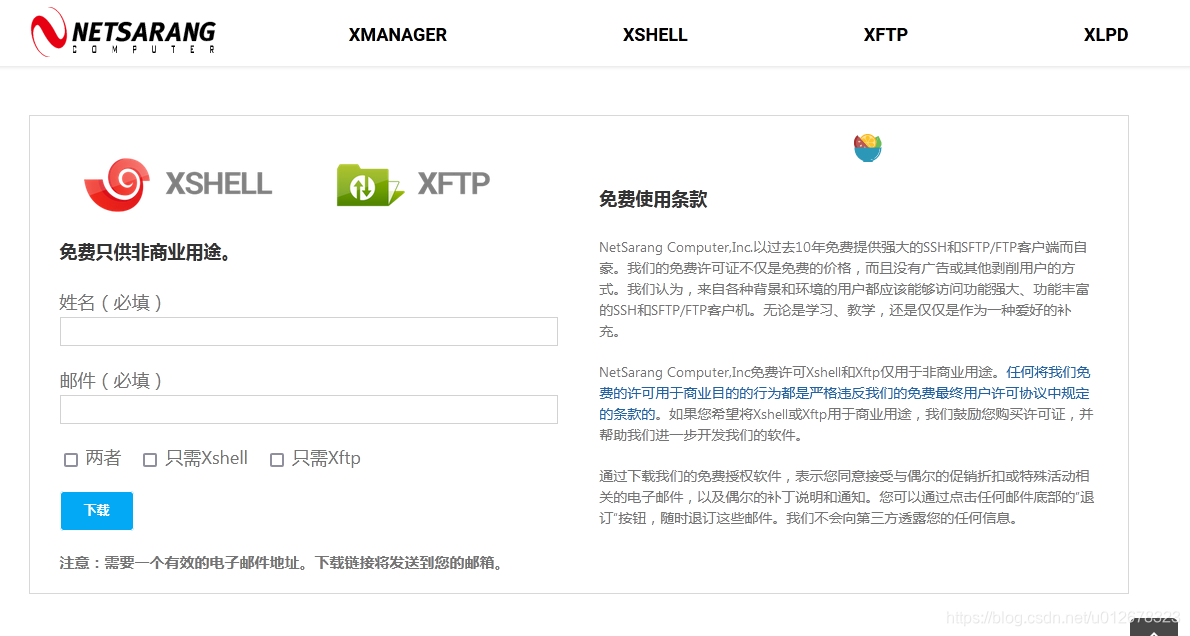
Task: Enable the 只需Xshell option
Action: 150,459
